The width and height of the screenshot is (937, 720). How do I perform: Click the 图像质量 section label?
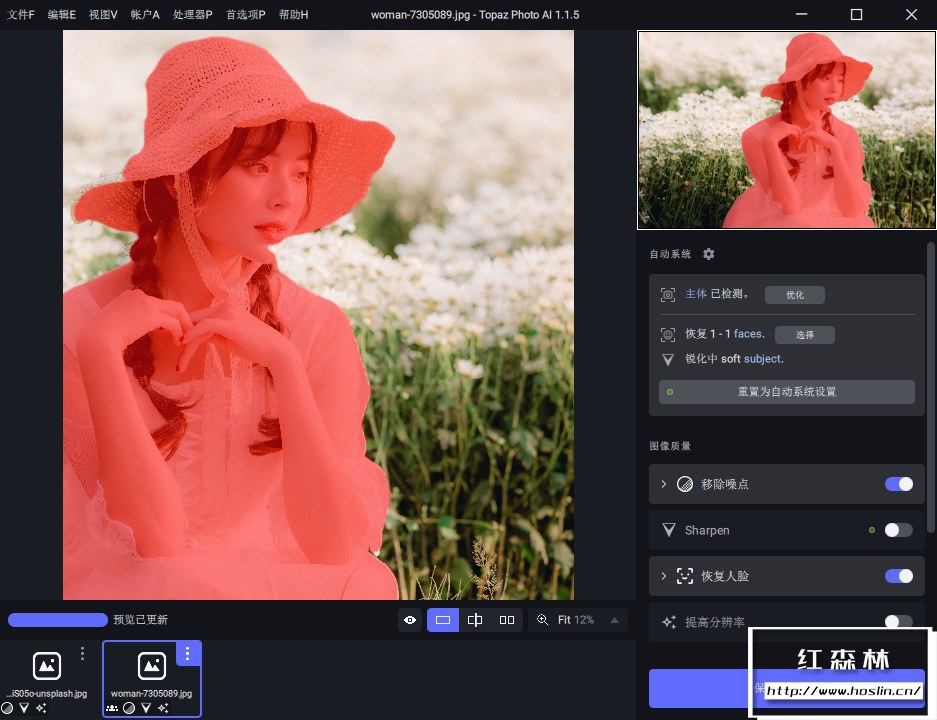(x=670, y=446)
